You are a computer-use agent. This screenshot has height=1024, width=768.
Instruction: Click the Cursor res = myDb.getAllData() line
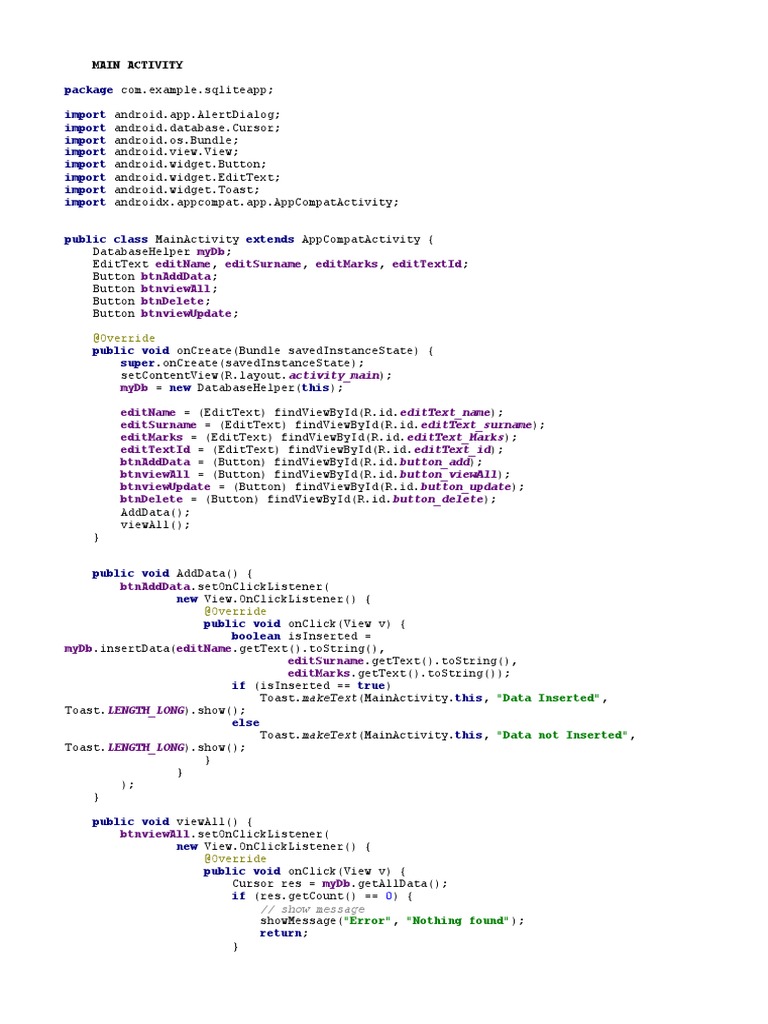[340, 884]
